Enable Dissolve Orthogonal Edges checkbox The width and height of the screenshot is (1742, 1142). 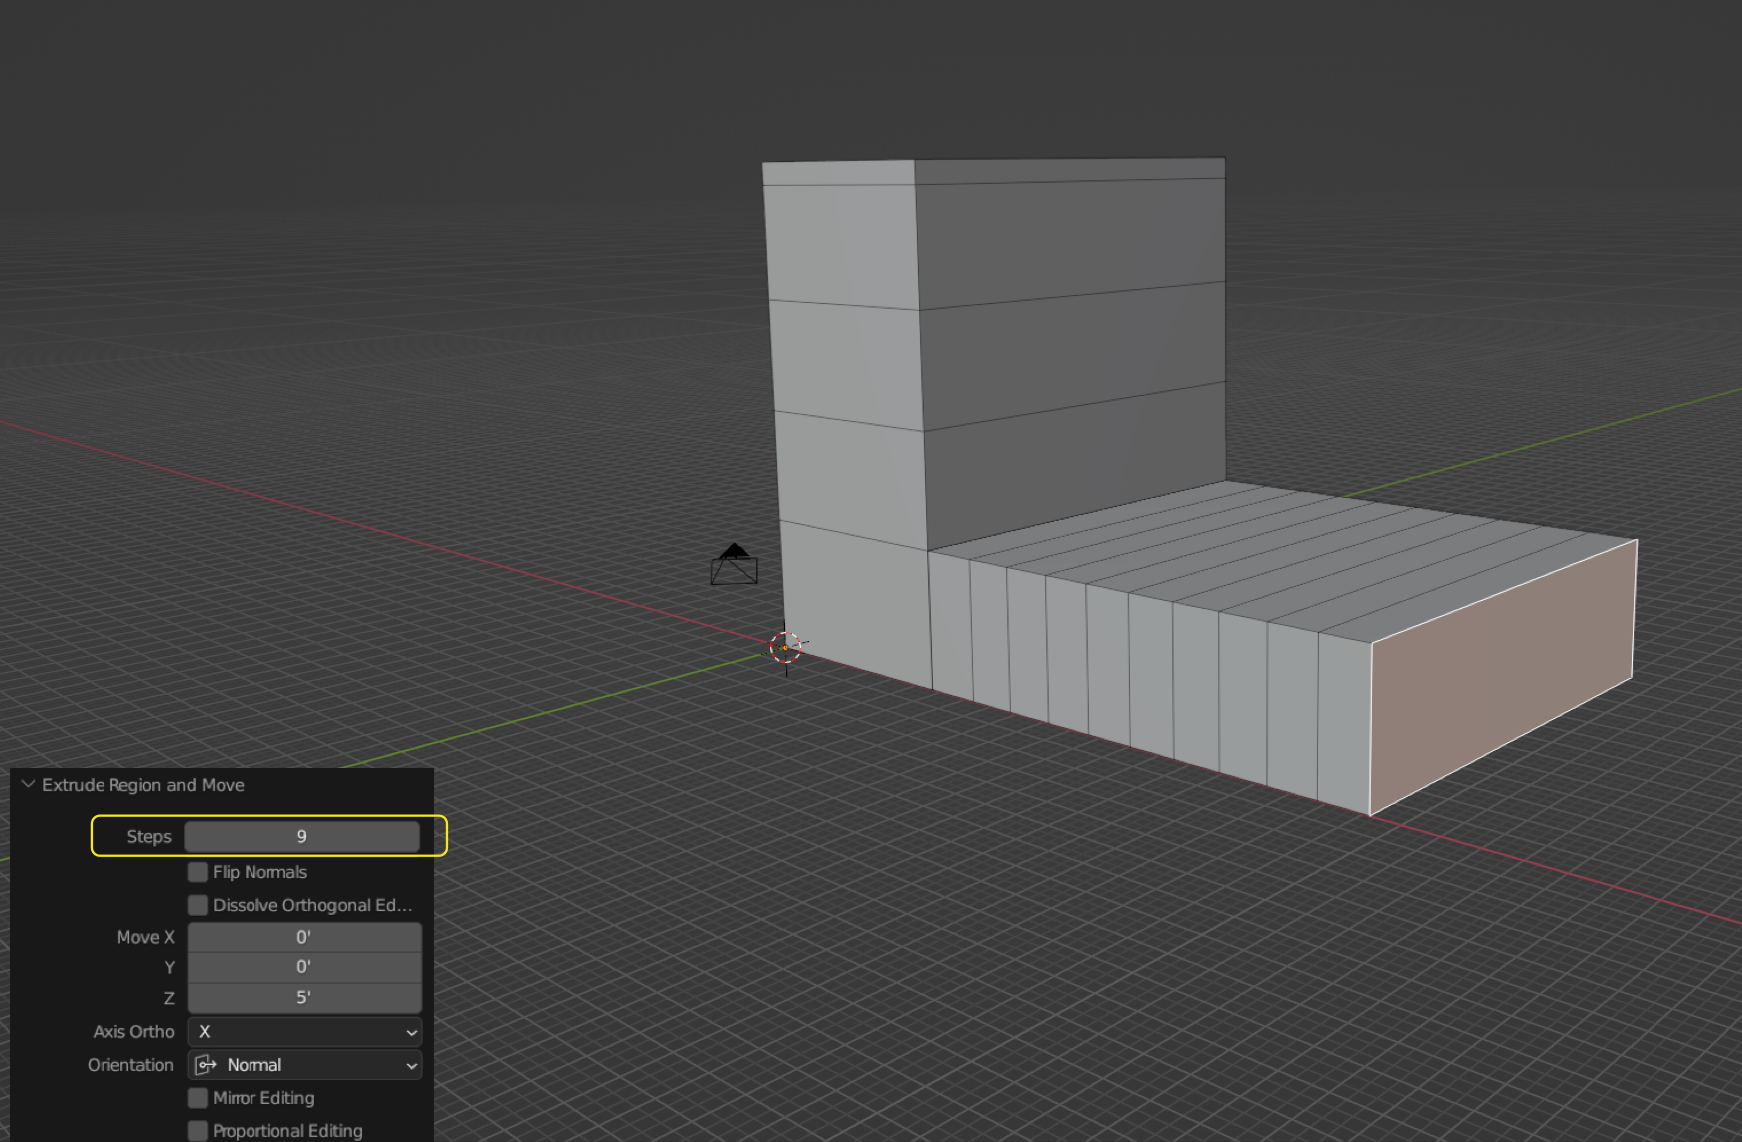[198, 905]
